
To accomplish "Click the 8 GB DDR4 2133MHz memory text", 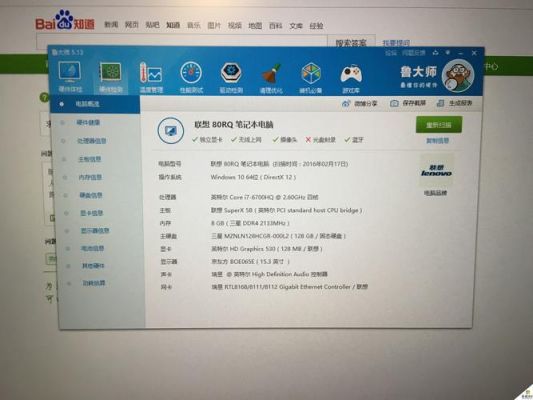I will click(250, 223).
